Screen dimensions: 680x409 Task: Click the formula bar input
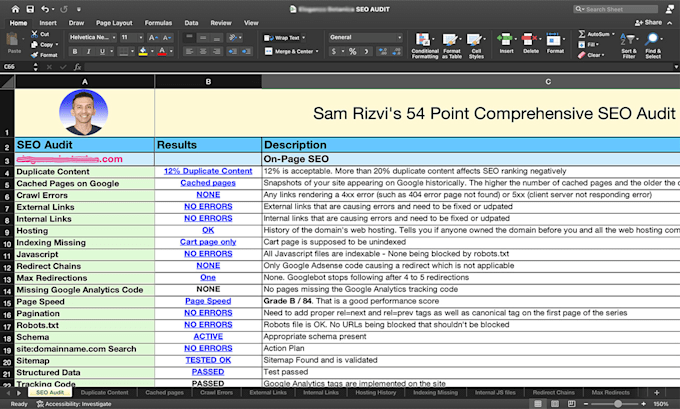[x=377, y=67]
